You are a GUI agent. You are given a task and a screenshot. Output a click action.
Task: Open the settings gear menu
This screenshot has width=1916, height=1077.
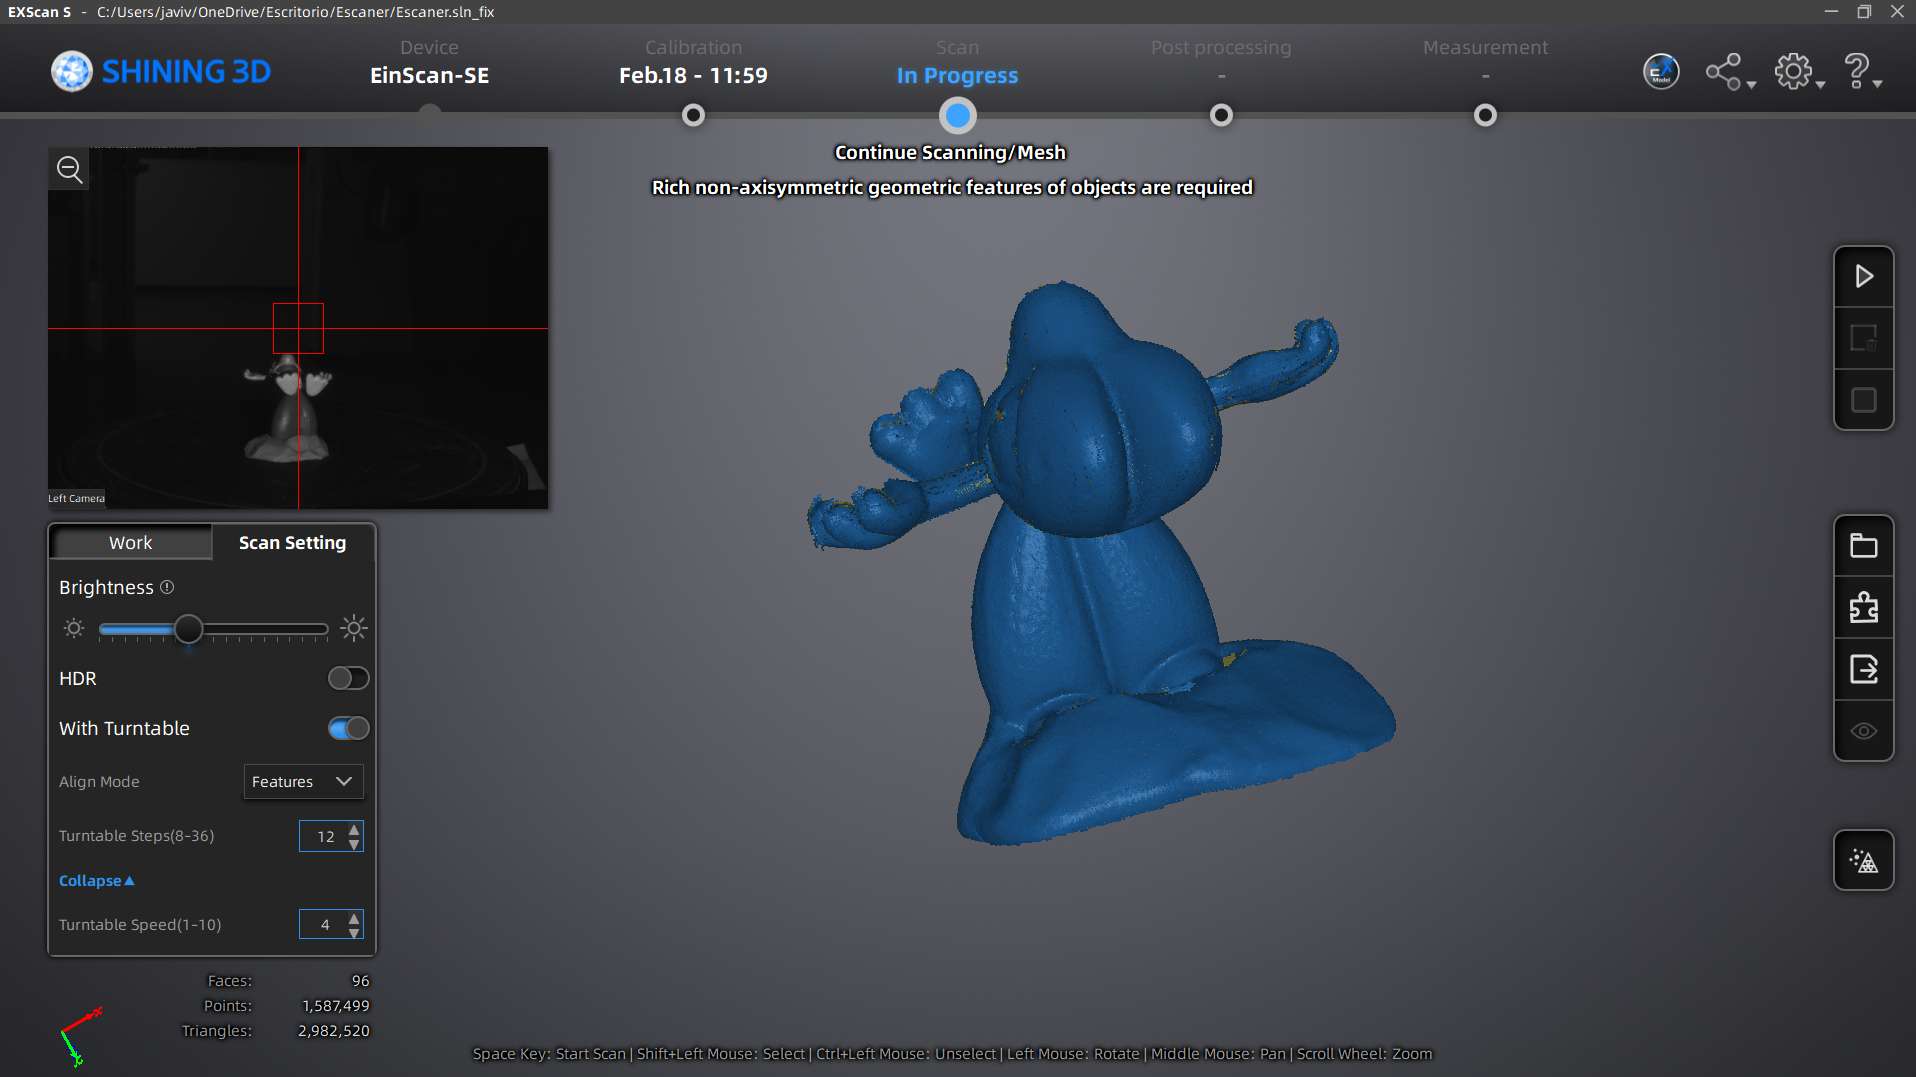[1799, 72]
